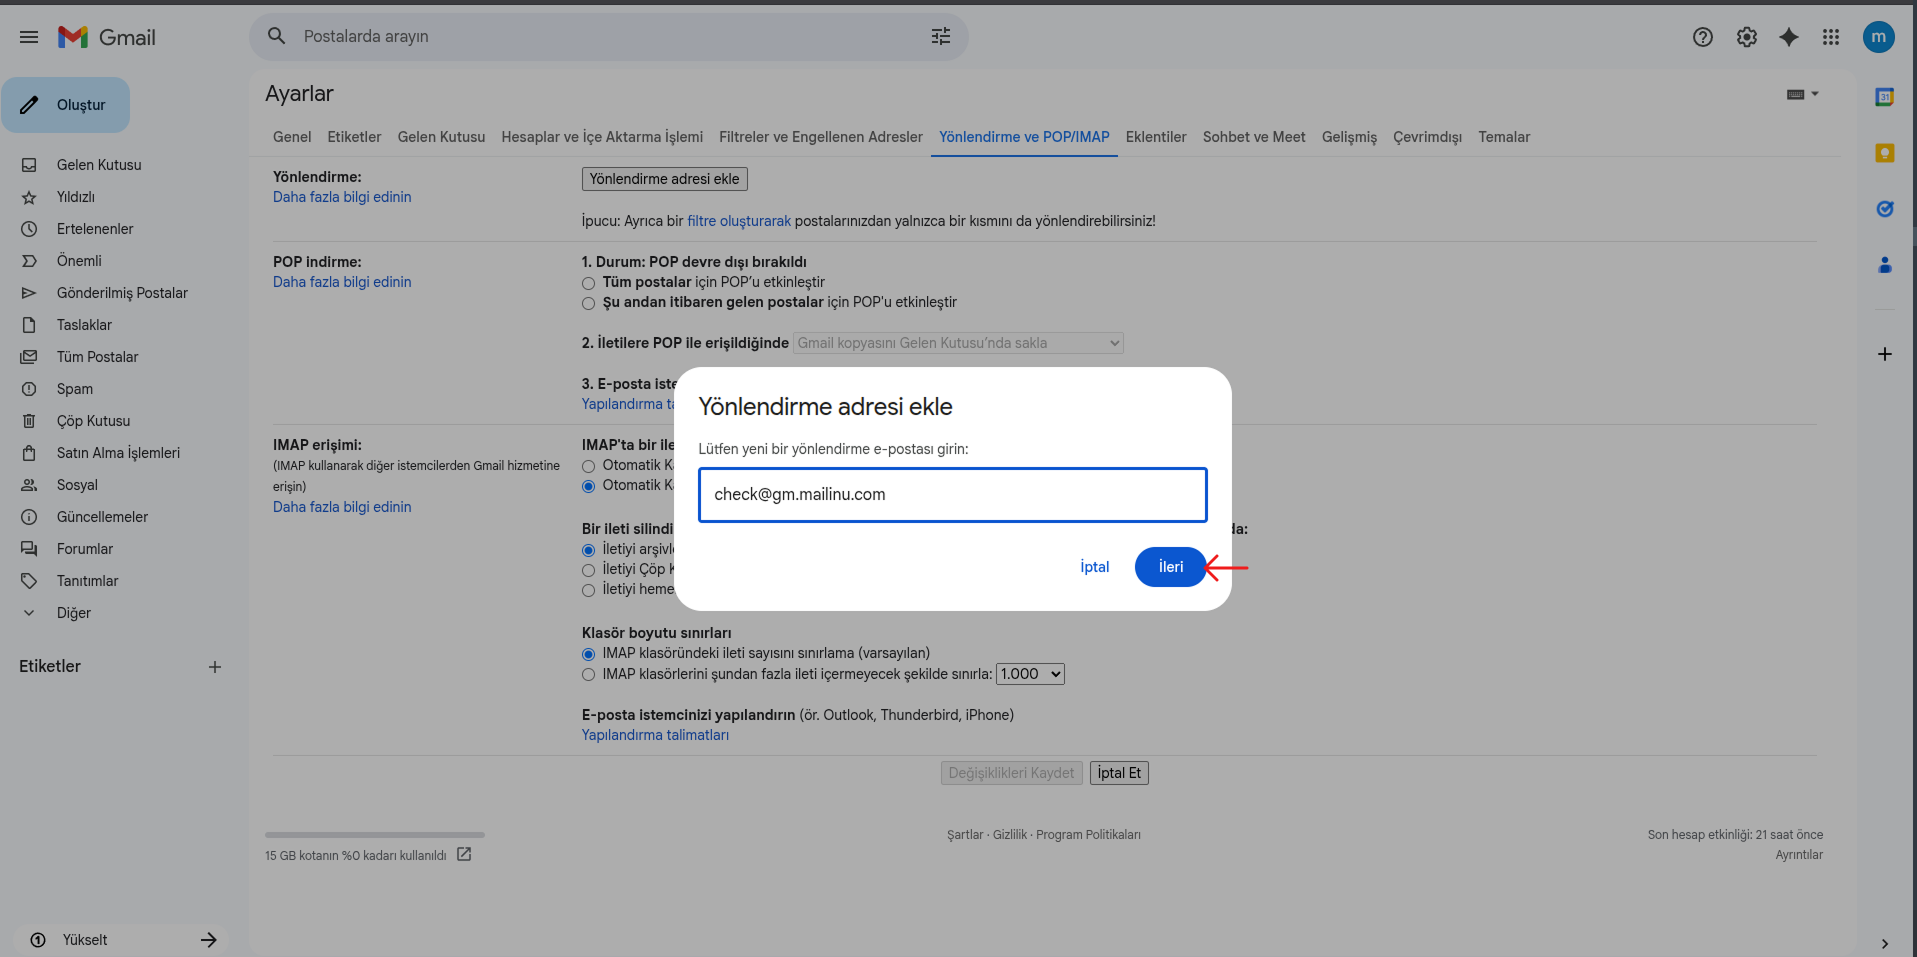Select 'Tüm postalar için POP'u etkinleştir' option
1917x957 pixels.
tap(588, 283)
